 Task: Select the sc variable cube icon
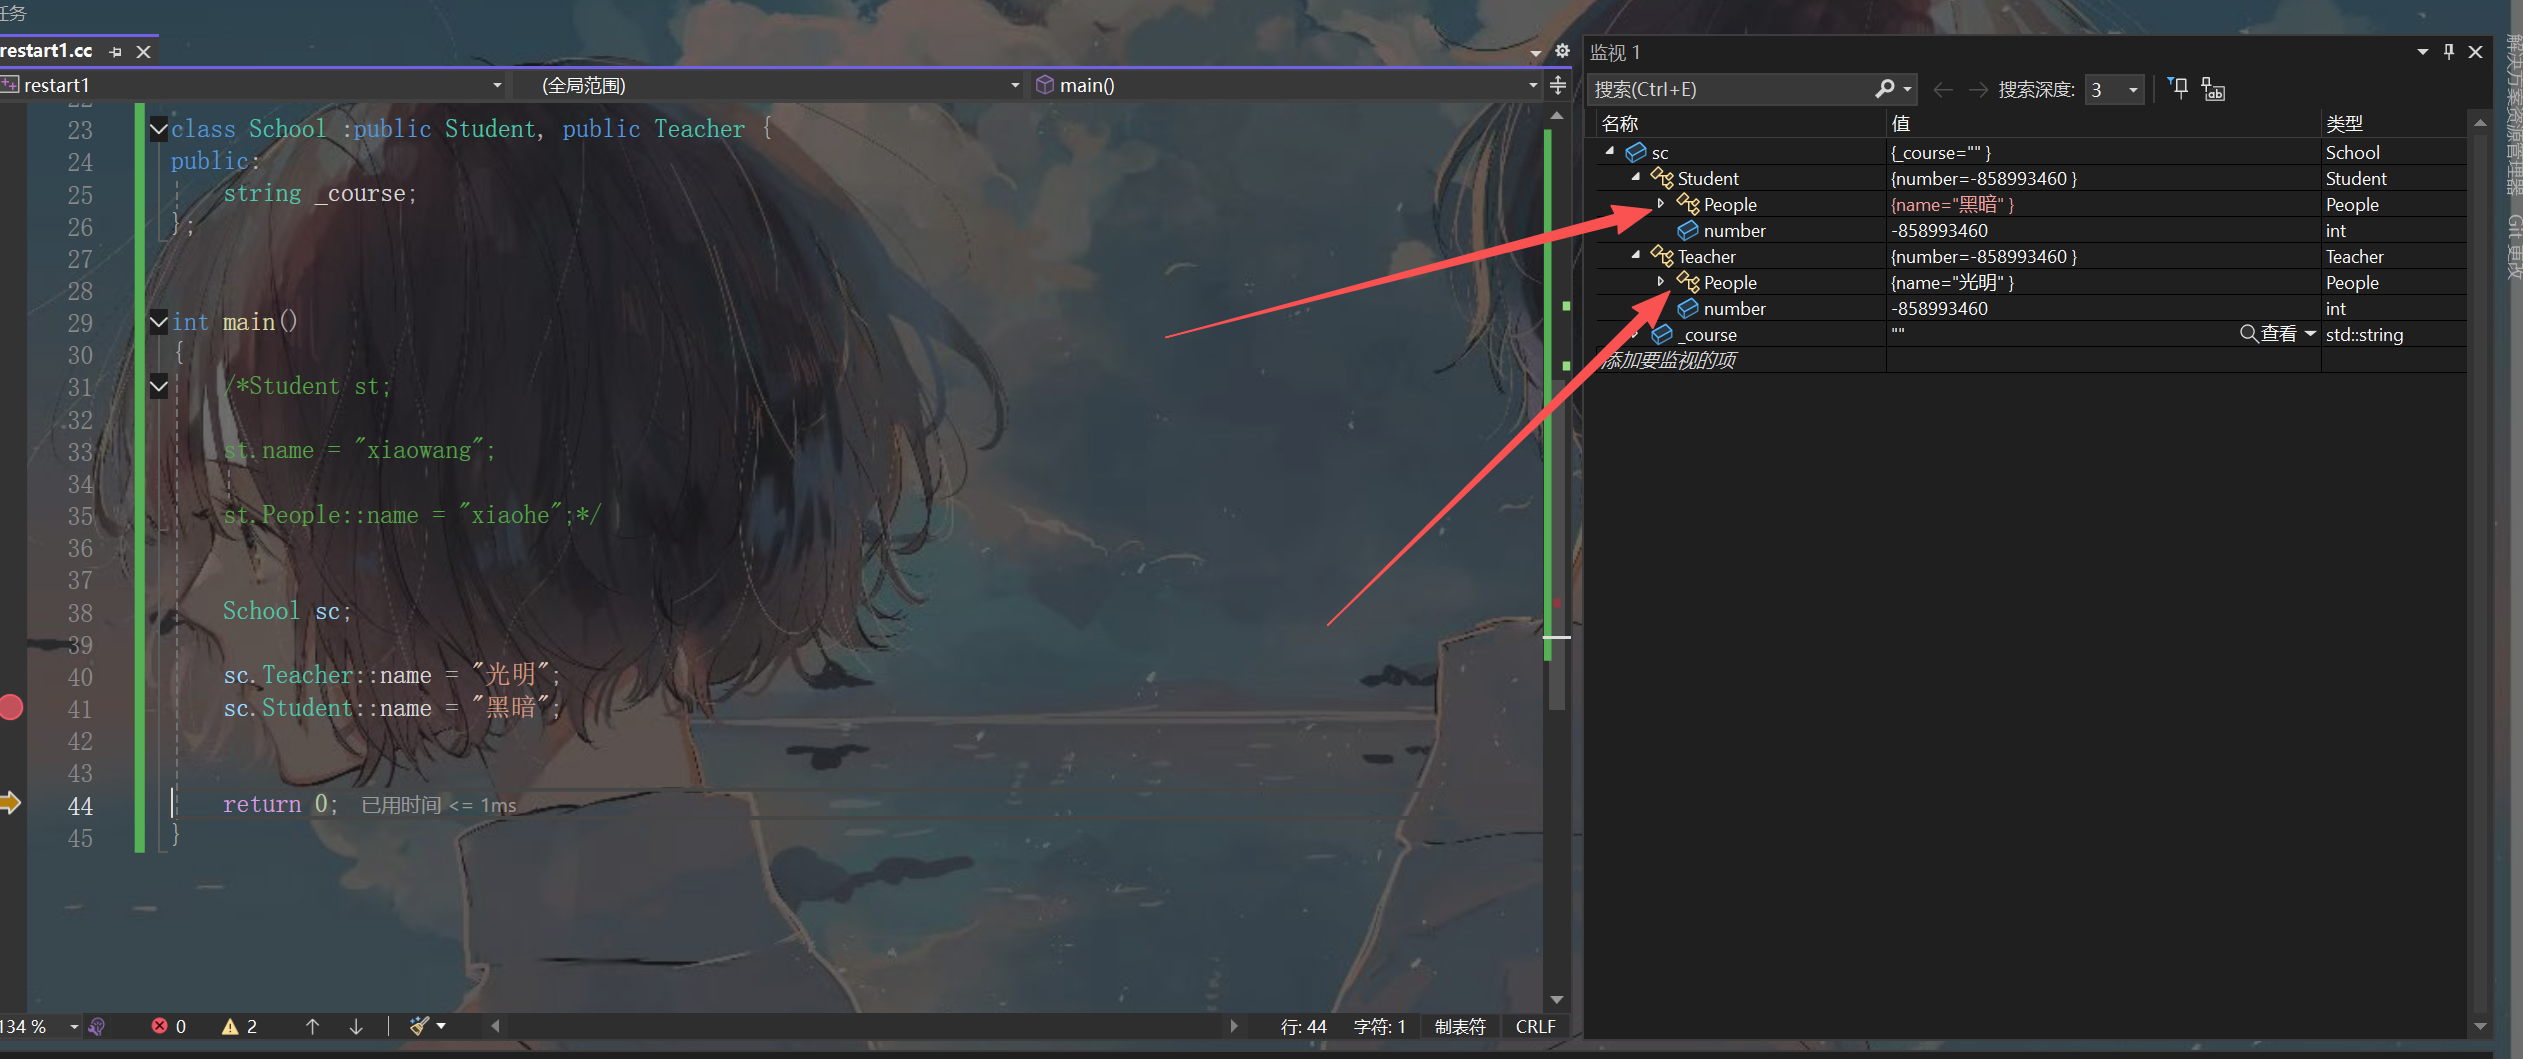1636,152
